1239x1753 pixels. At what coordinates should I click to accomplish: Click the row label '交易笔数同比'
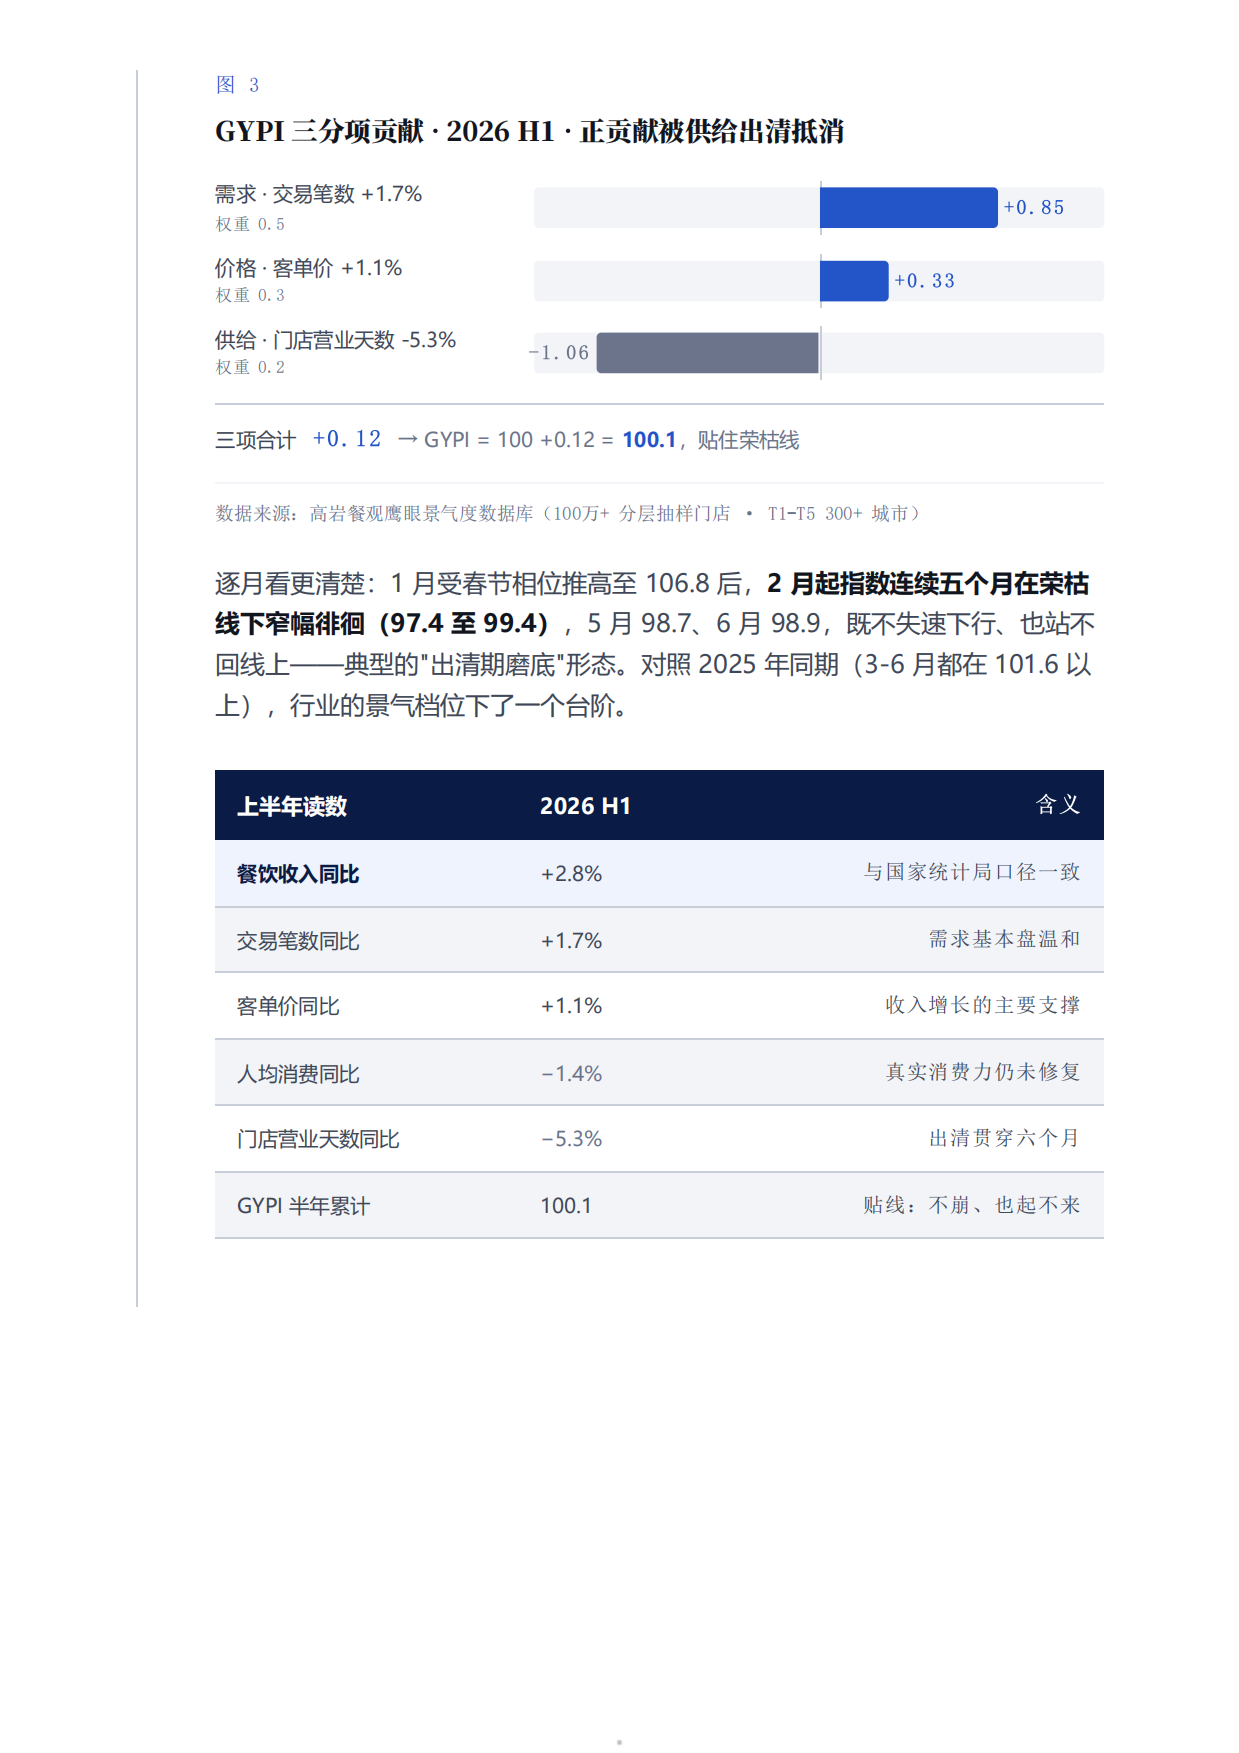click(x=298, y=941)
